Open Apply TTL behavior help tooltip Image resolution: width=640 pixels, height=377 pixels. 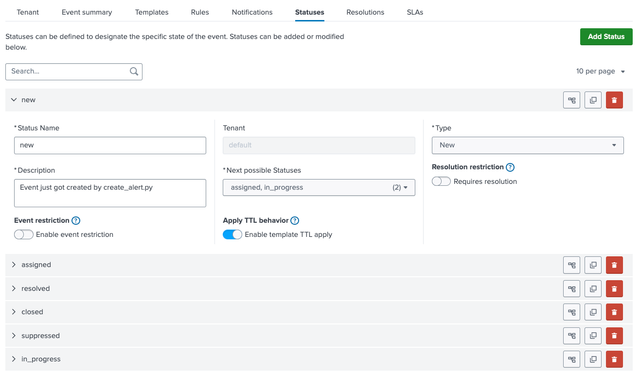[295, 220]
